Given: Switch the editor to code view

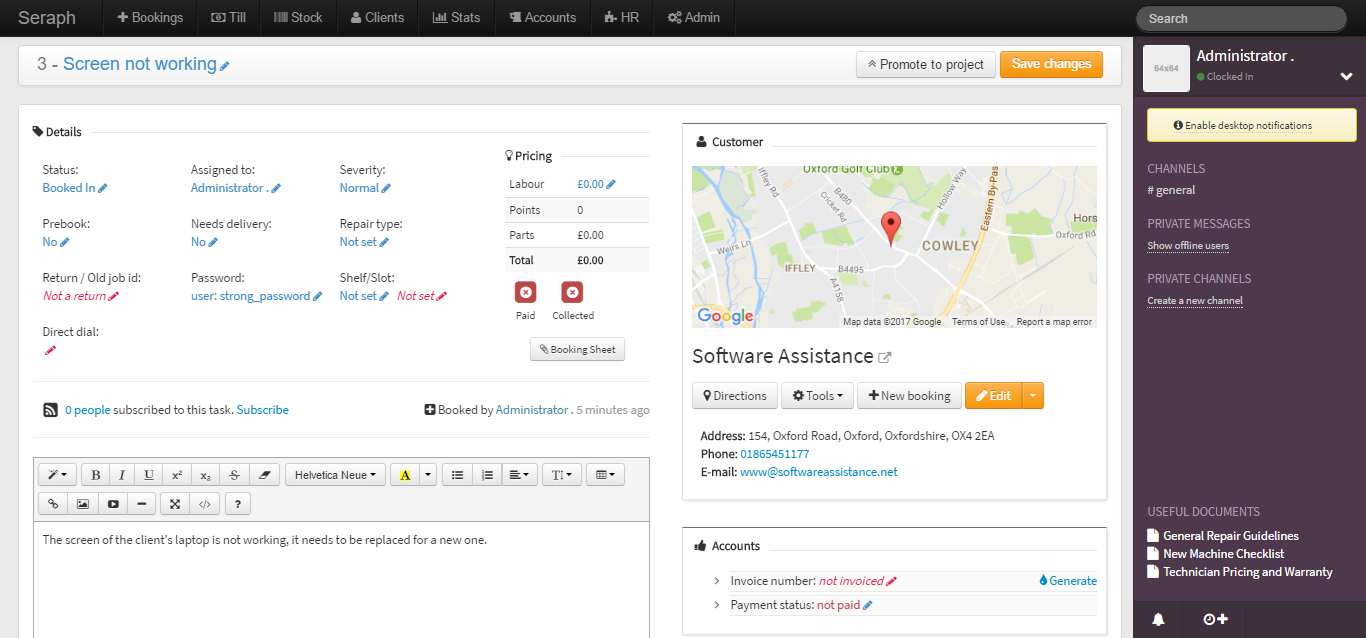Looking at the screenshot, I should click(204, 504).
